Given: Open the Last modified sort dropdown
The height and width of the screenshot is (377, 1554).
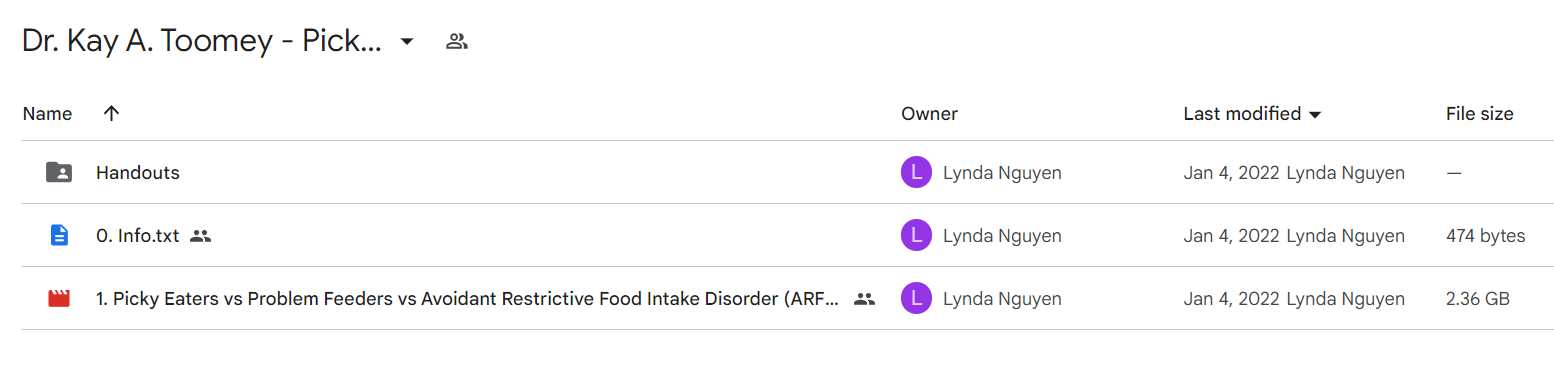Looking at the screenshot, I should (x=1314, y=115).
